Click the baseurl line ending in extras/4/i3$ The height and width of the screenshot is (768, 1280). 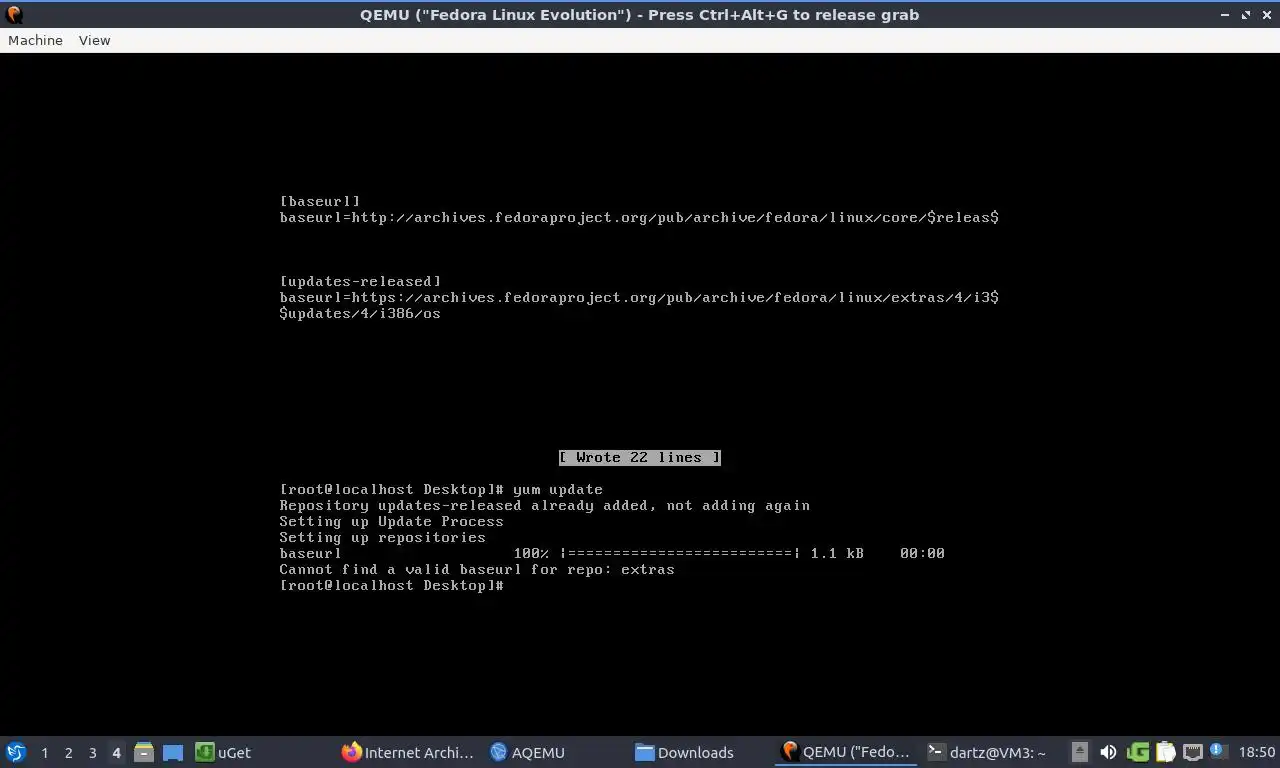click(639, 297)
